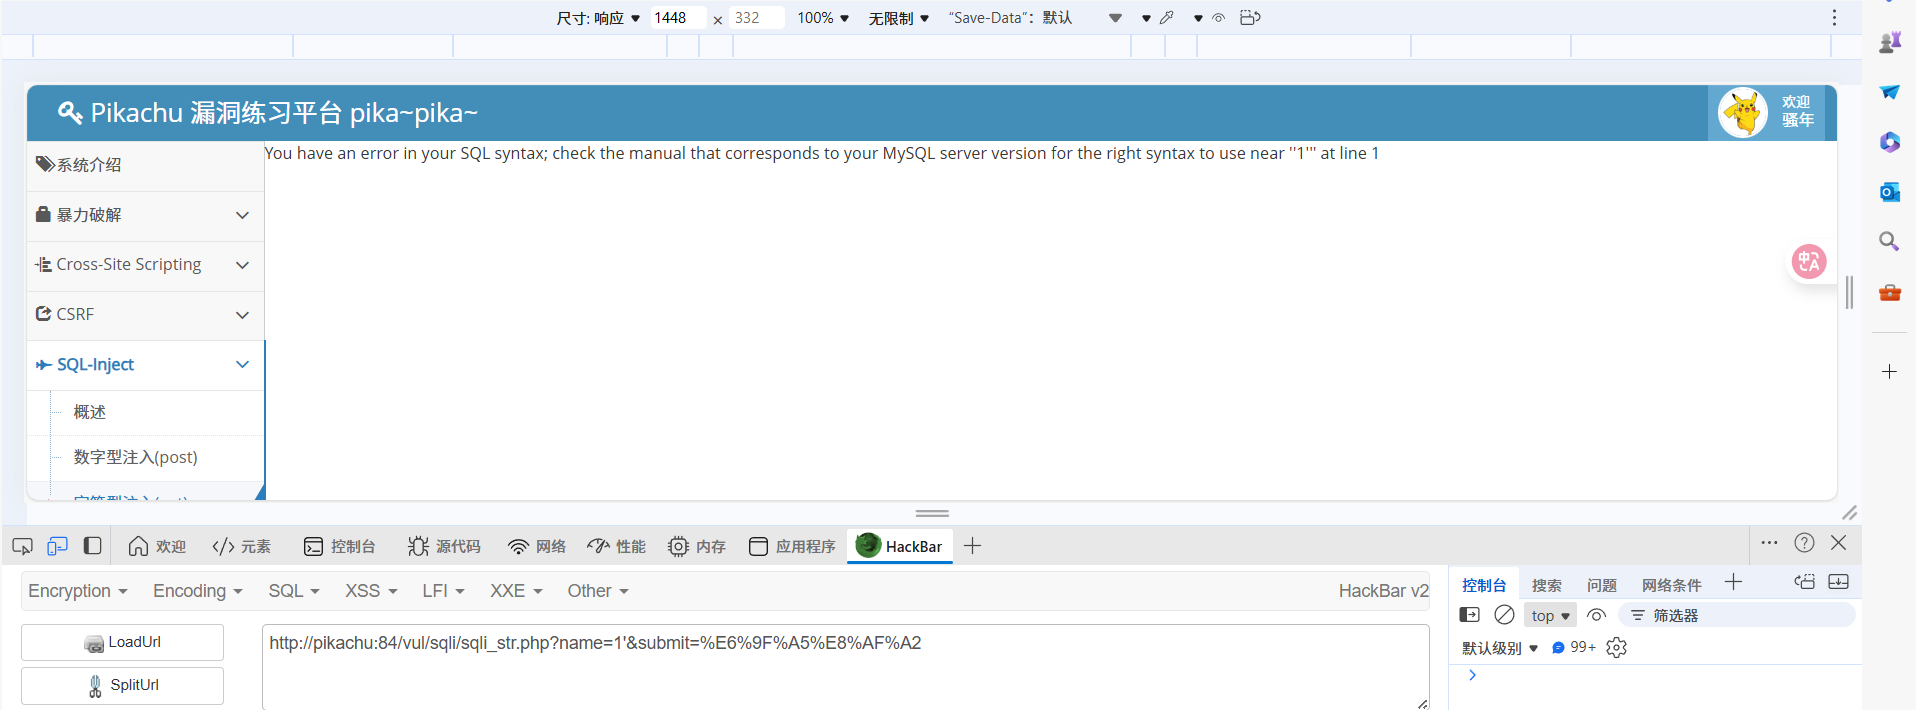The height and width of the screenshot is (710, 1916).
Task: Select the drawer 控制台 tab
Action: tap(1484, 585)
